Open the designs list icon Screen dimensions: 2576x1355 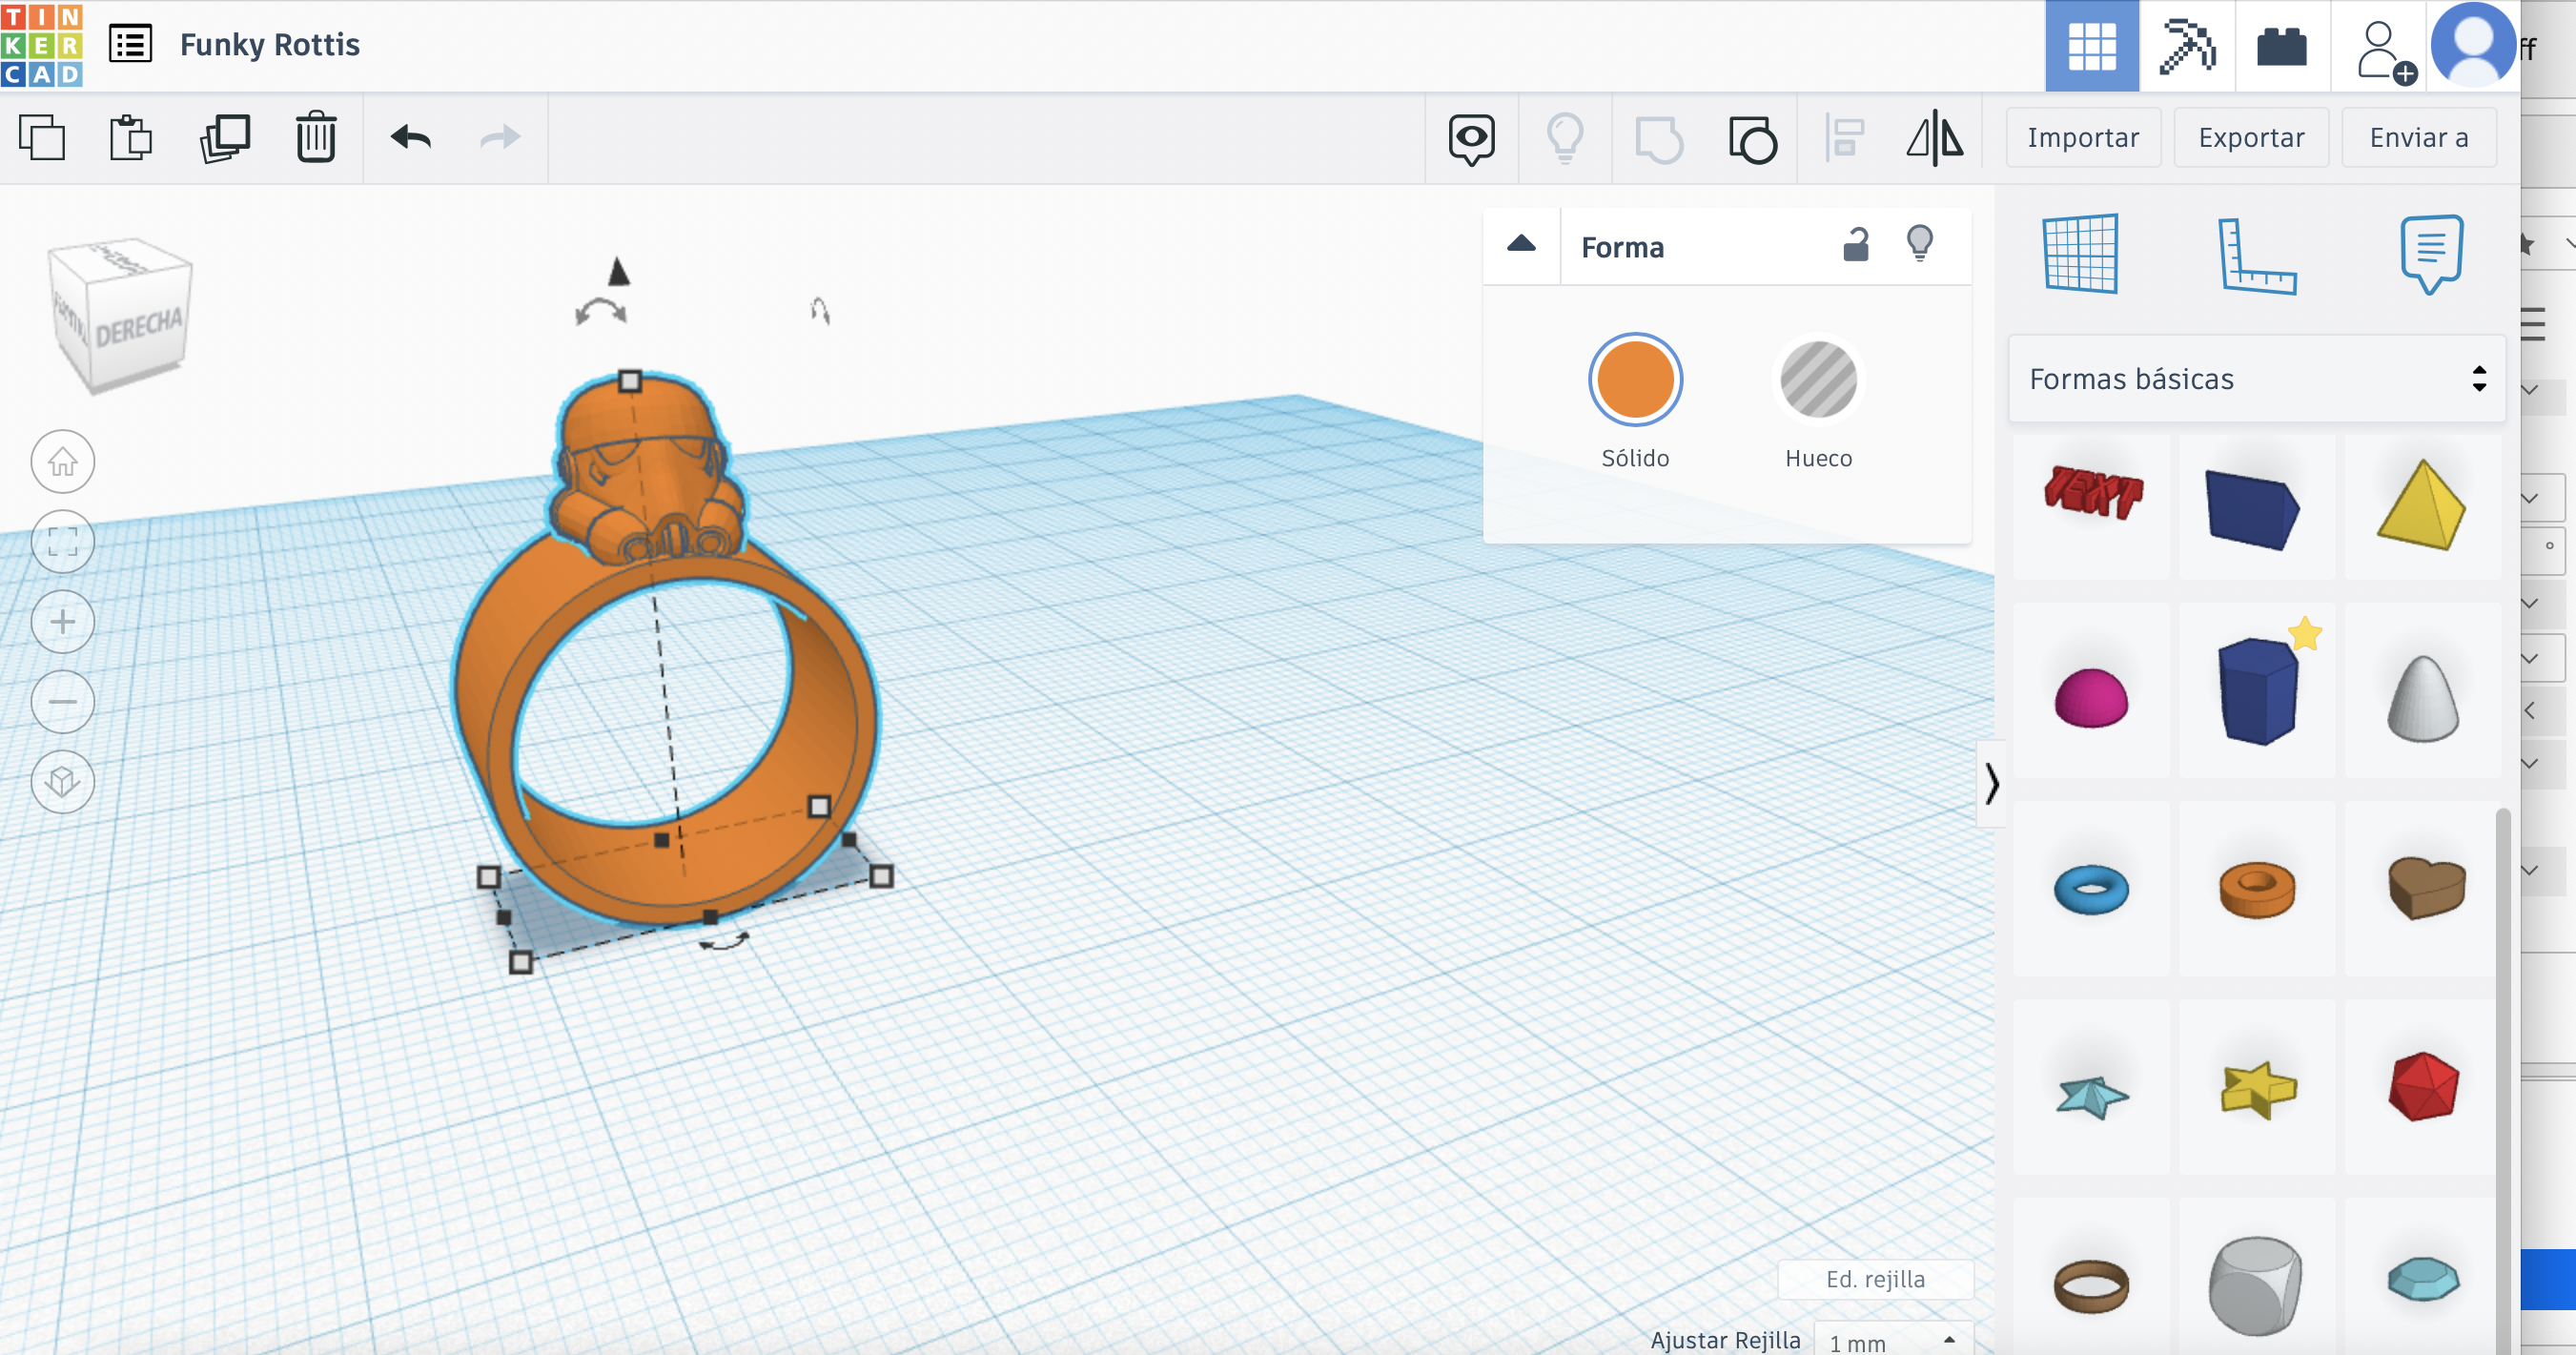point(130,45)
